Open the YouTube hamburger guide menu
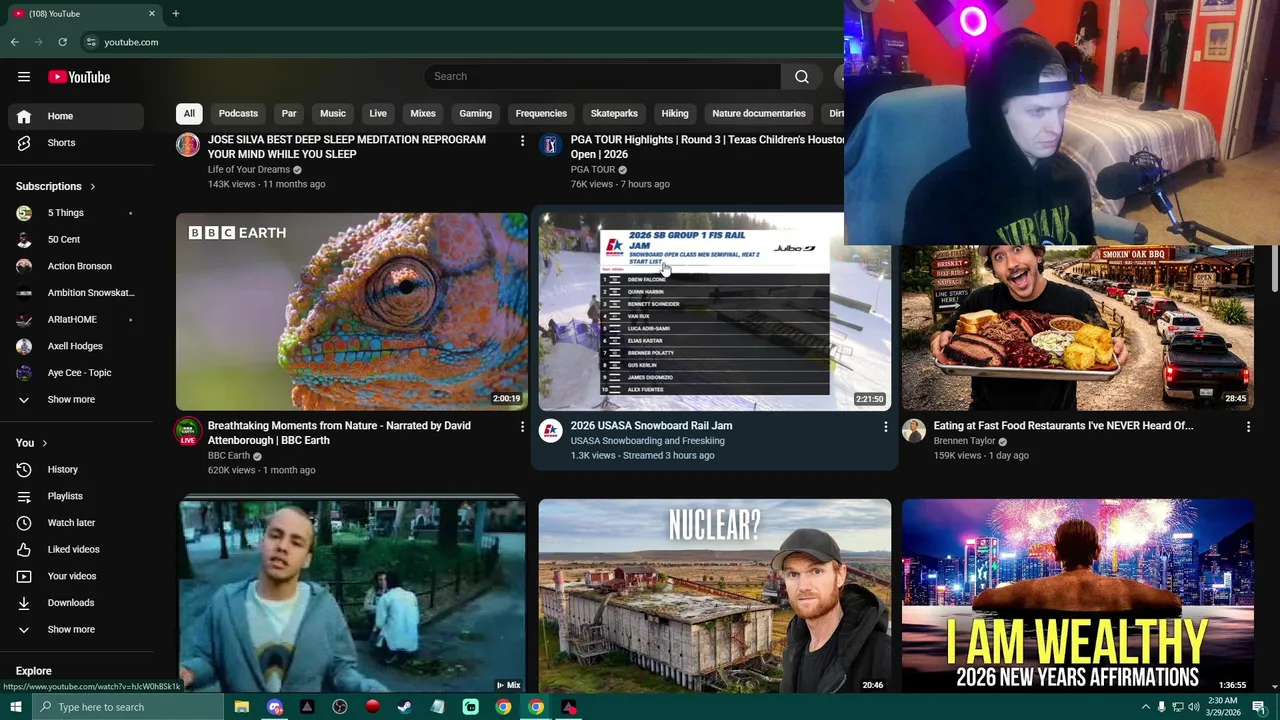The width and height of the screenshot is (1280, 720). click(24, 77)
